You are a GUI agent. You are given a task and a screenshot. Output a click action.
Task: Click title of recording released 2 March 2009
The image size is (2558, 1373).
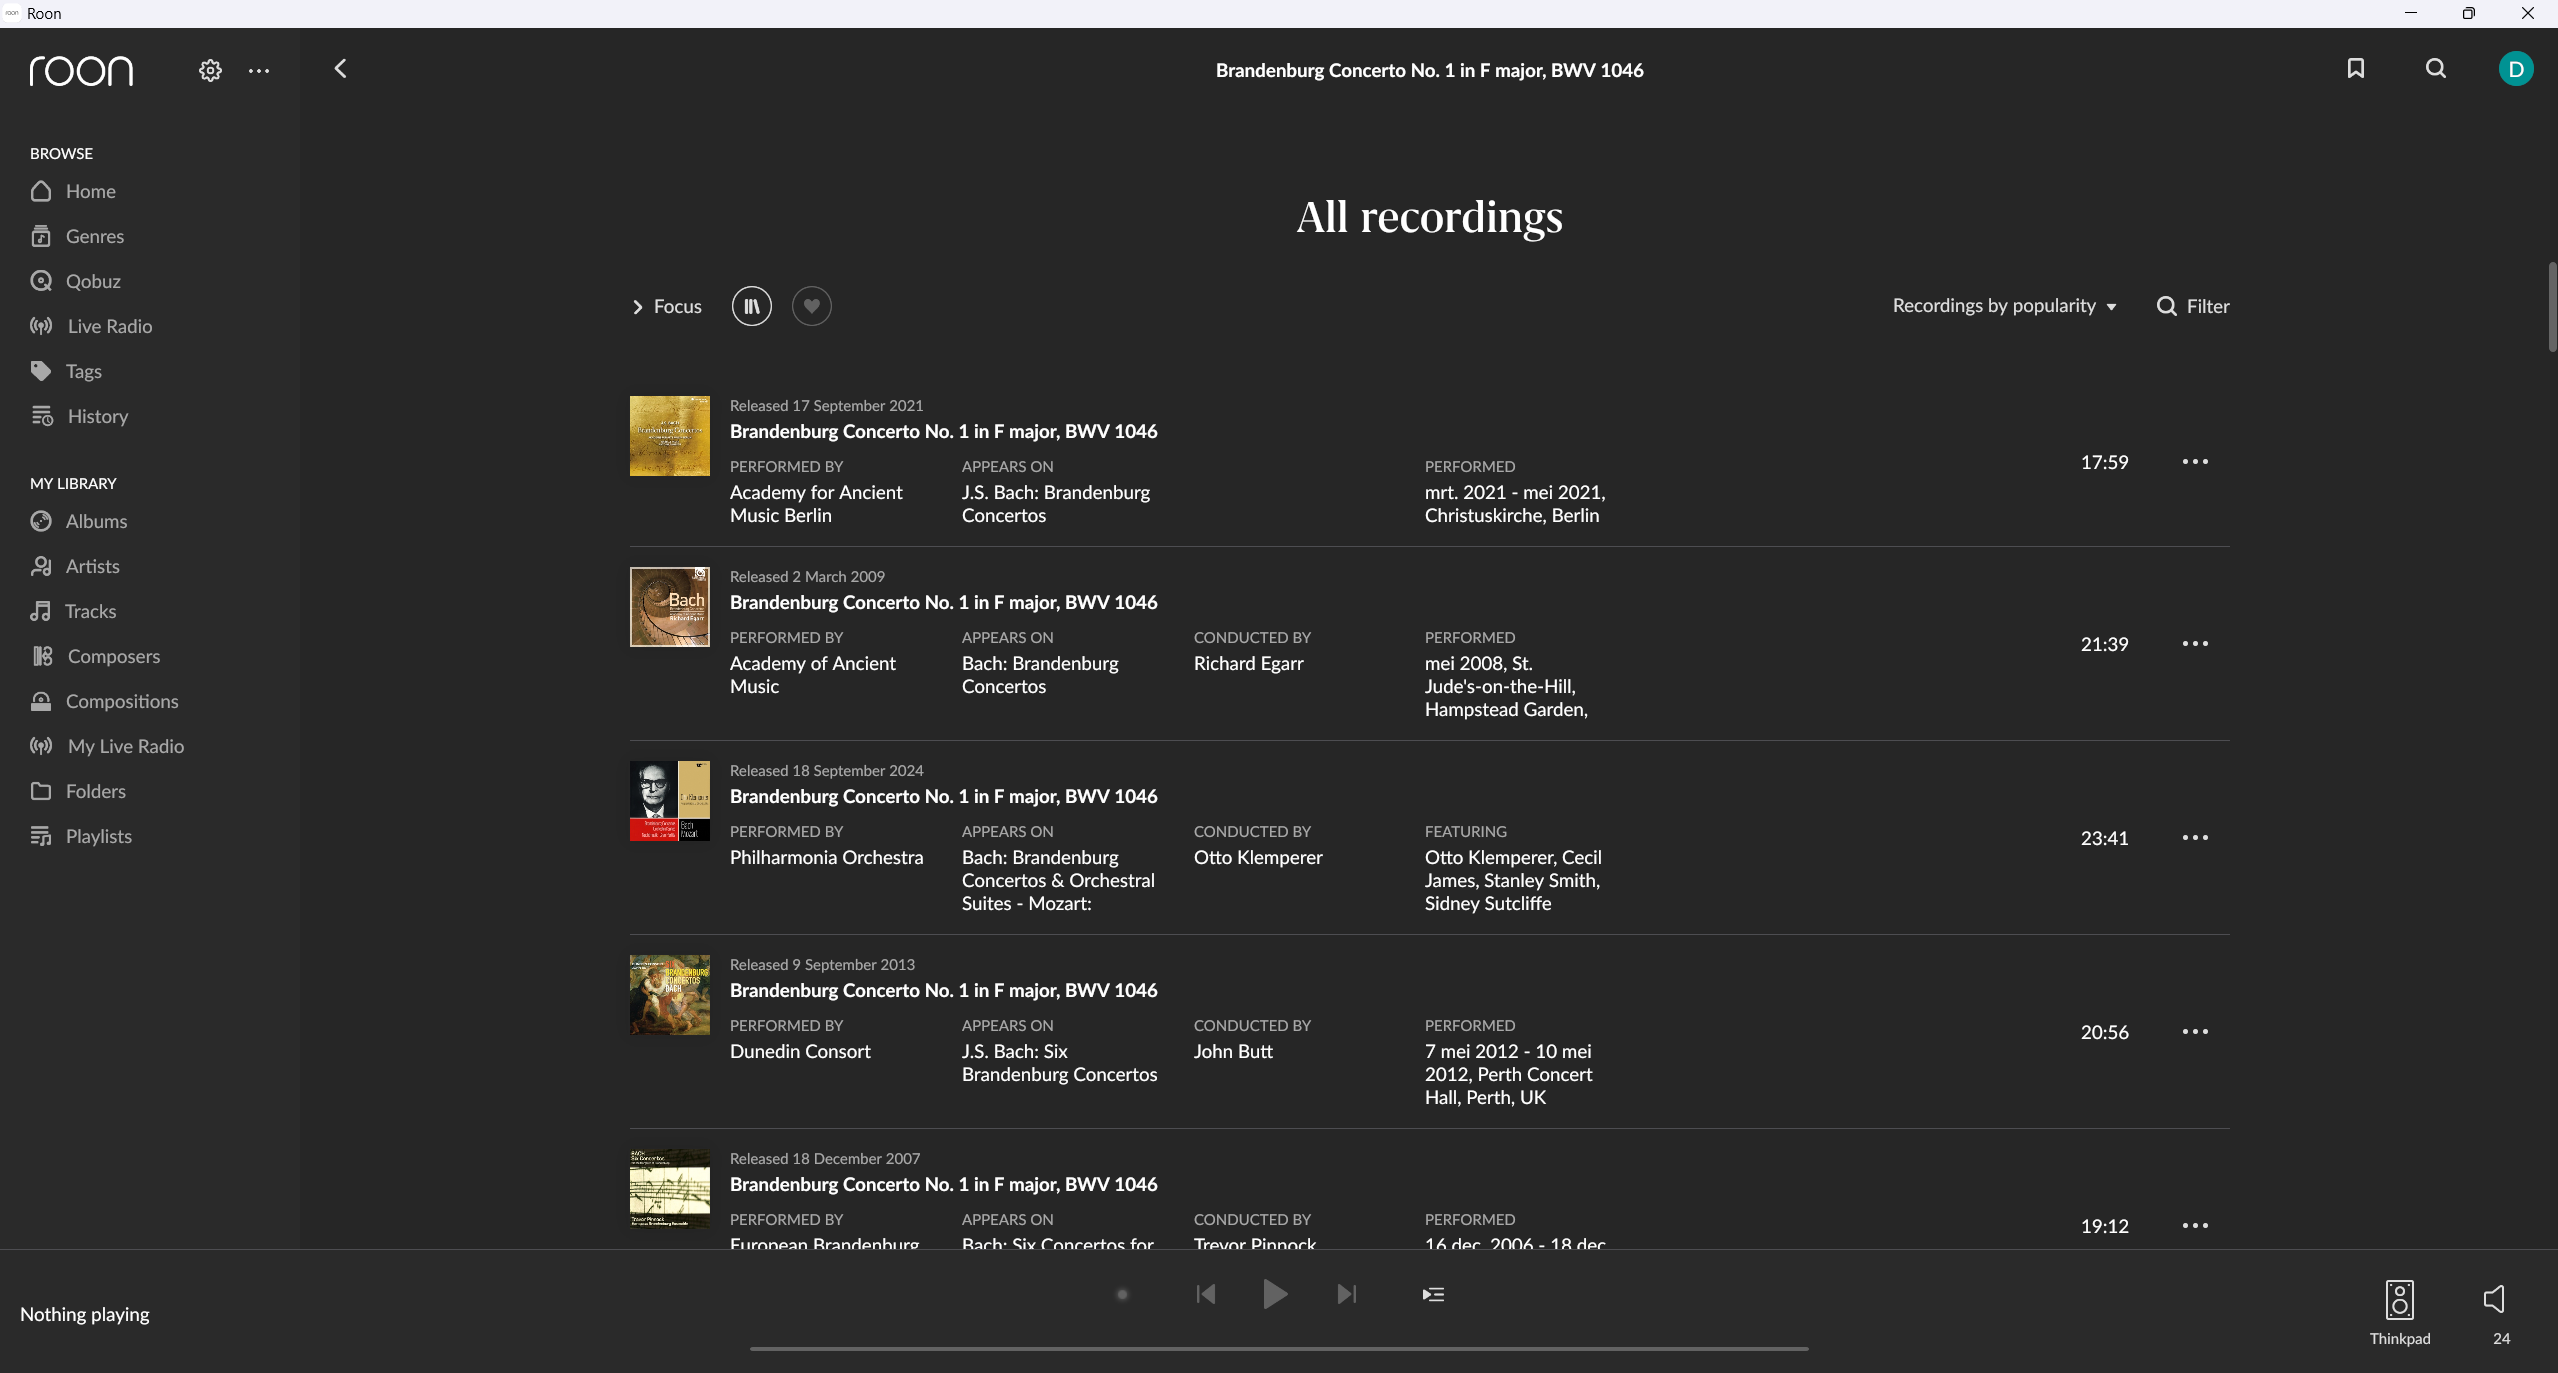coord(943,602)
